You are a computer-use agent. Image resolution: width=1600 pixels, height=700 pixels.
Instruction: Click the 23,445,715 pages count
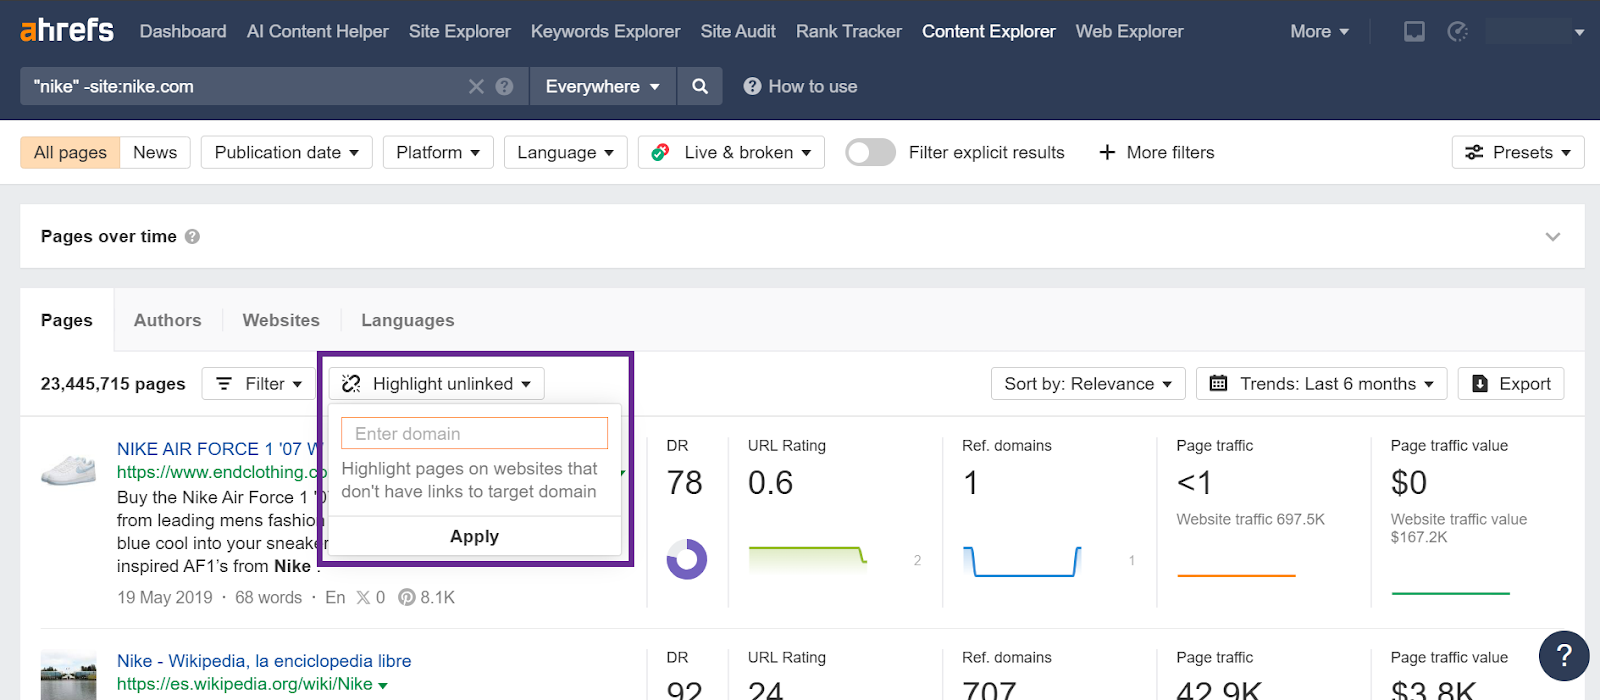113,384
